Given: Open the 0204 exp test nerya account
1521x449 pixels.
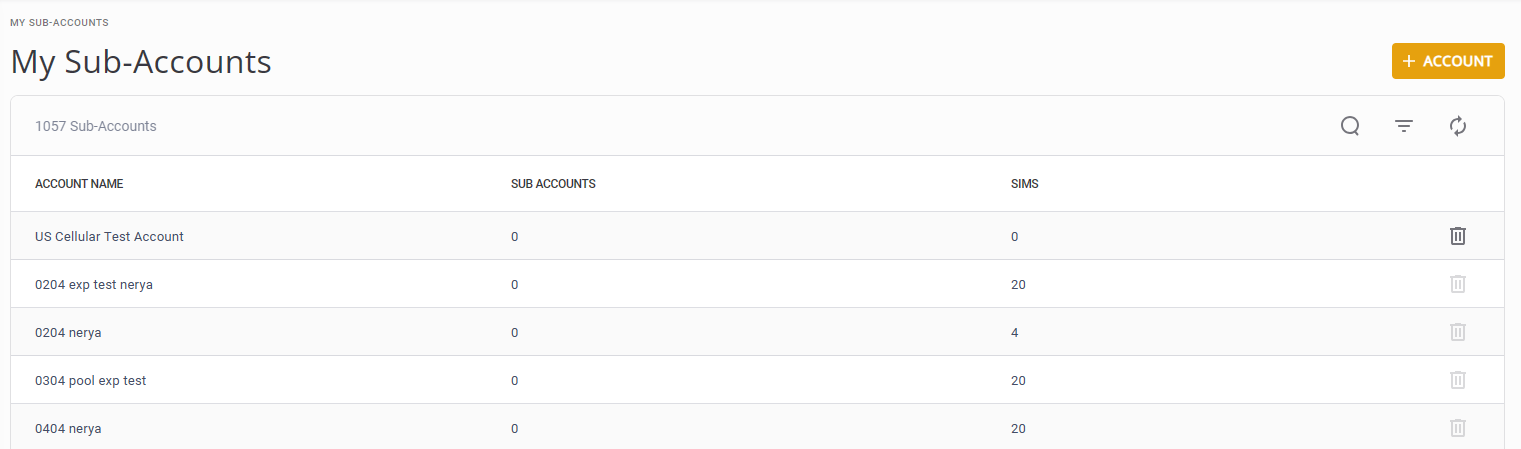Looking at the screenshot, I should (x=94, y=285).
